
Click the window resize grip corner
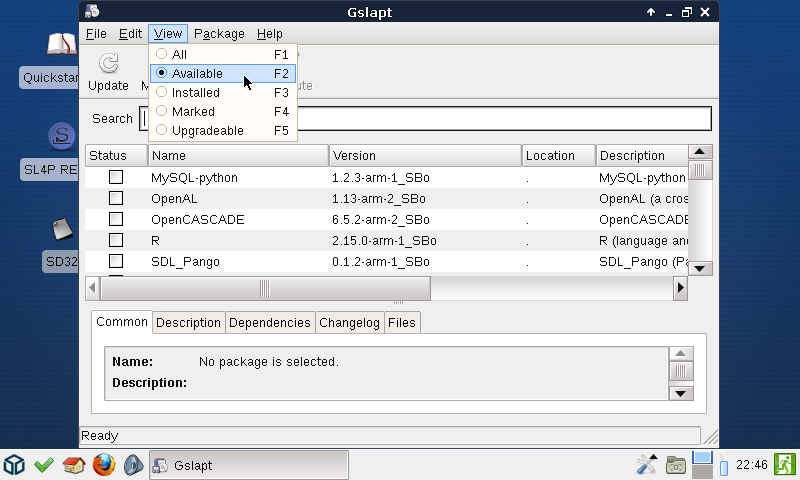(710, 436)
